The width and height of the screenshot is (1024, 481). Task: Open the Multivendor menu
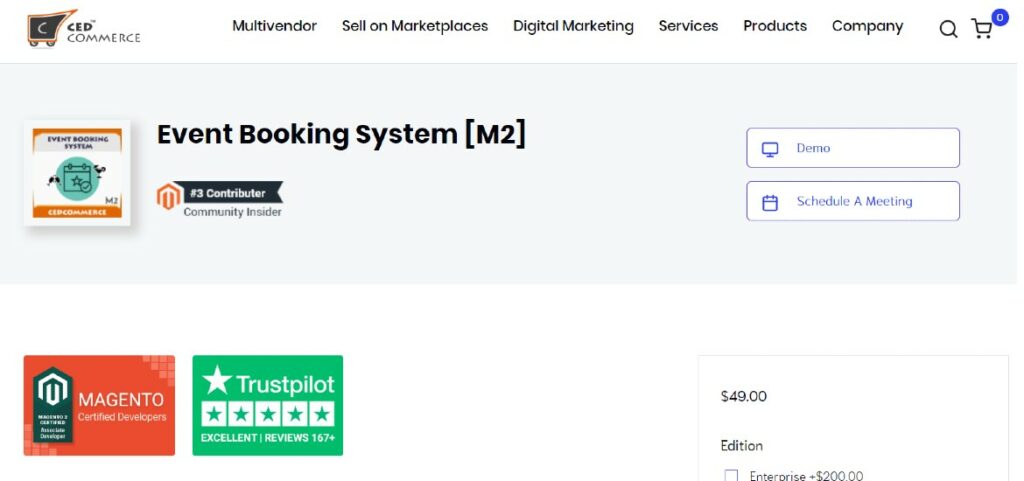[274, 26]
